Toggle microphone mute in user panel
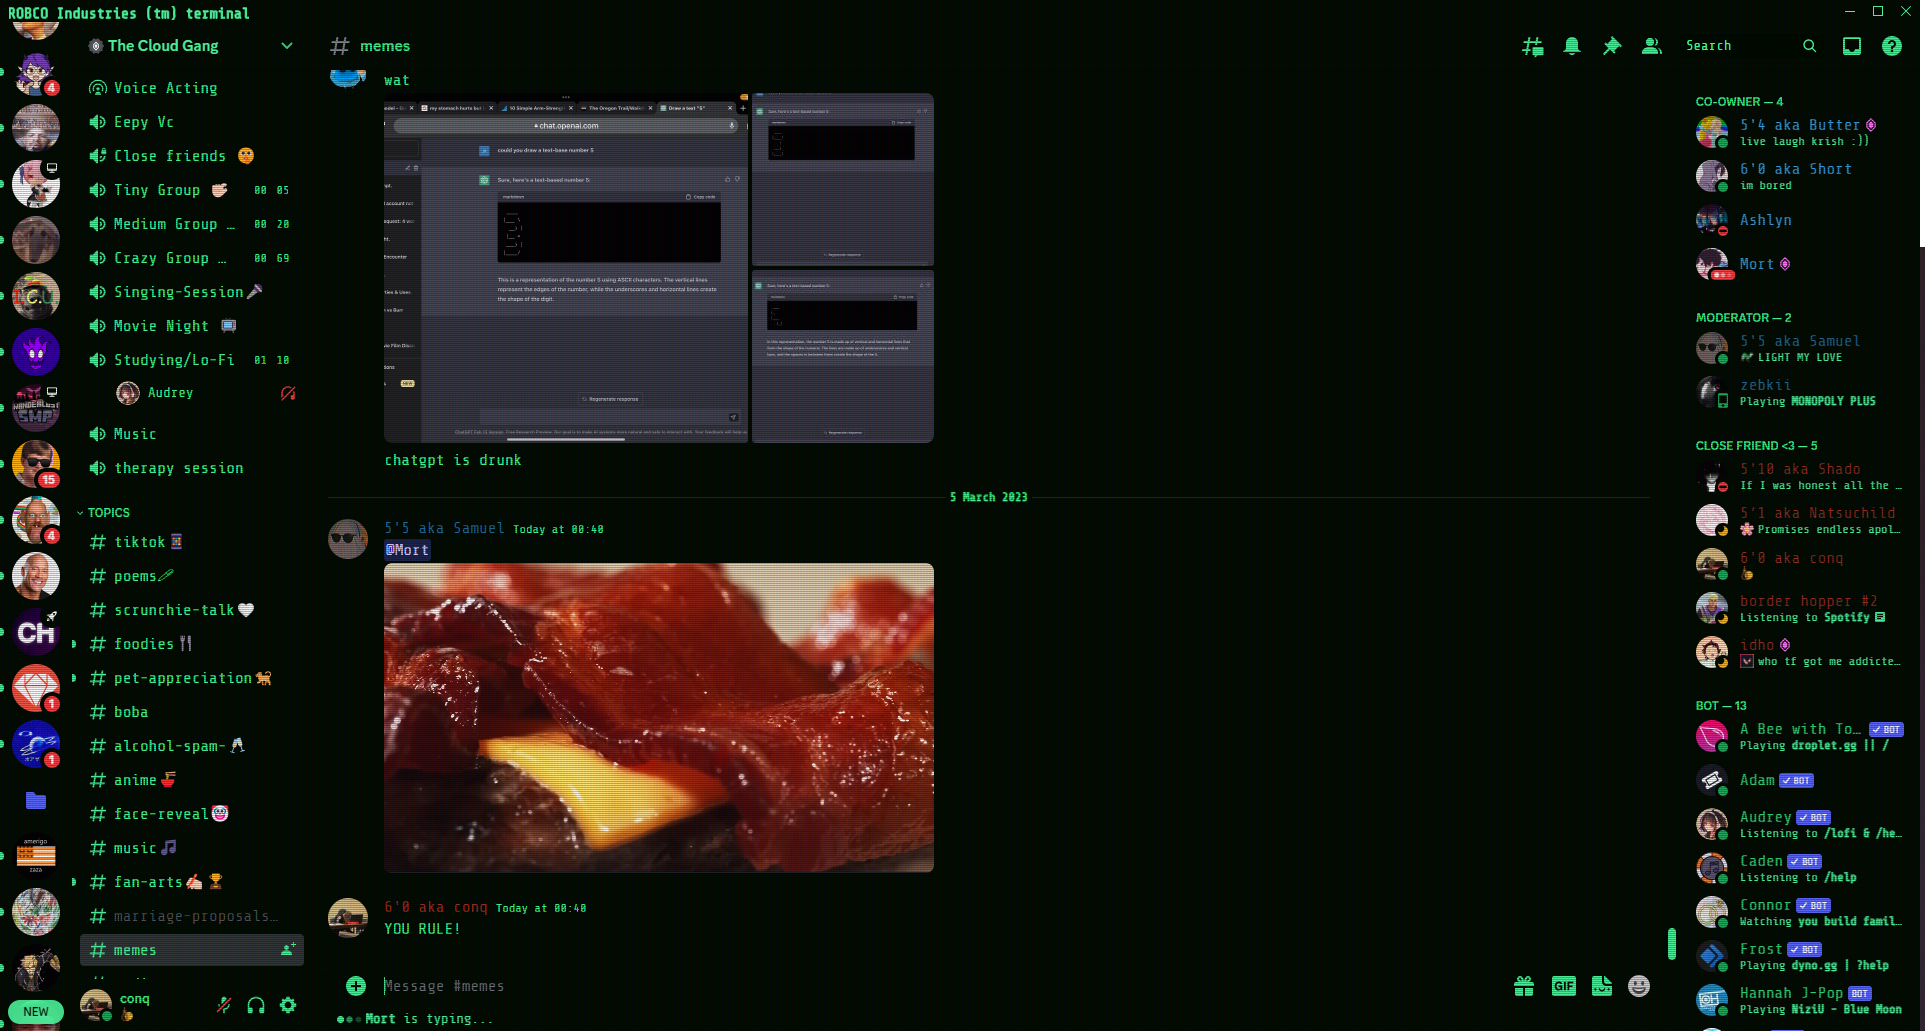The image size is (1925, 1031). (x=224, y=1005)
